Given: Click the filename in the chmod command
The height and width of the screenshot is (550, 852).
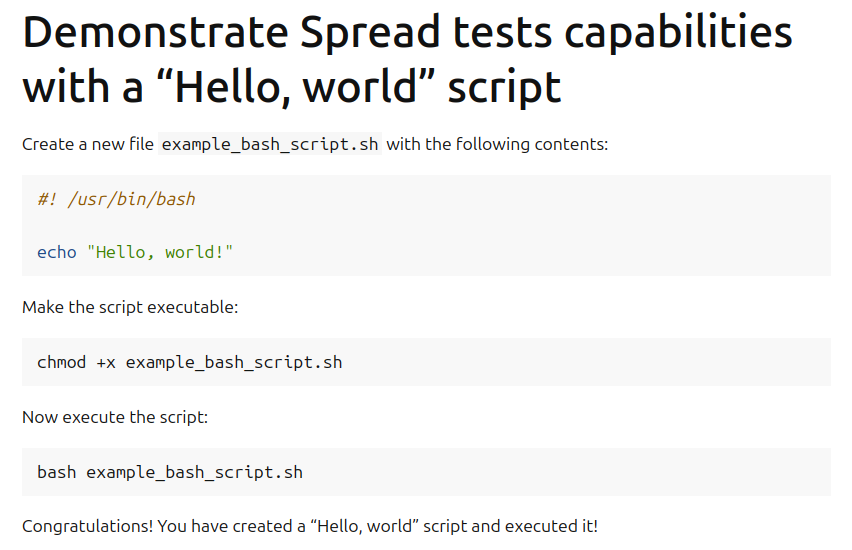Looking at the screenshot, I should tap(234, 362).
